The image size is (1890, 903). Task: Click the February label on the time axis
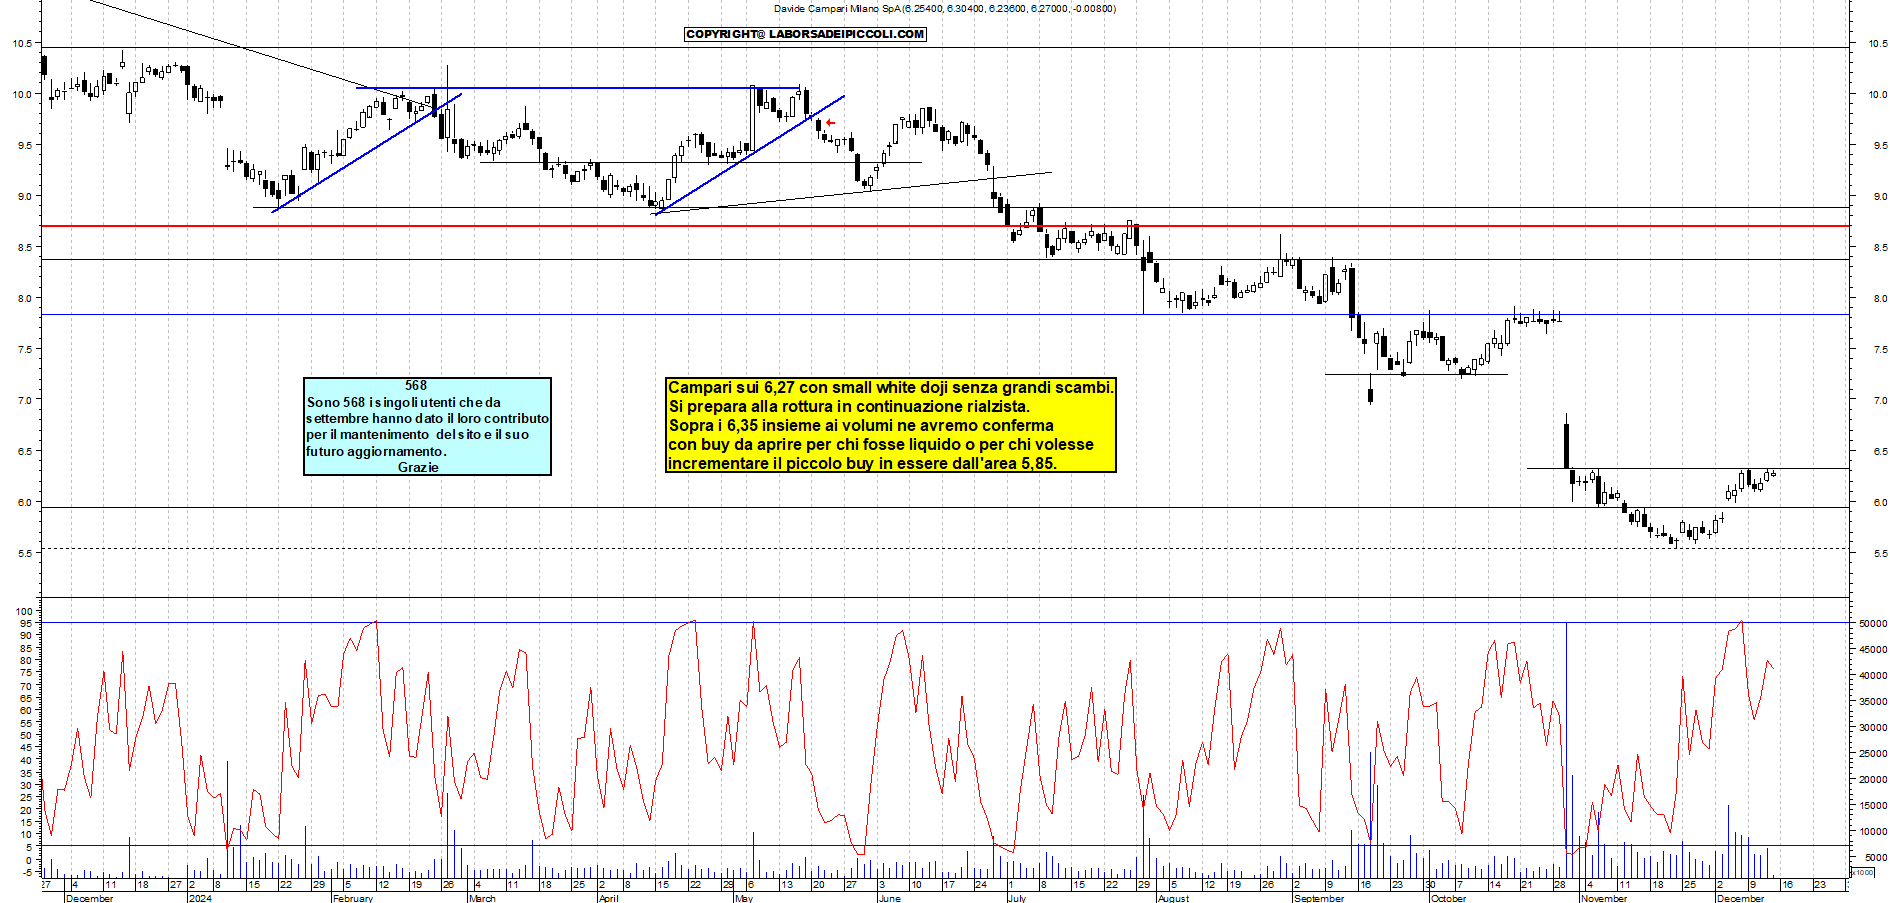pyautogui.click(x=353, y=898)
